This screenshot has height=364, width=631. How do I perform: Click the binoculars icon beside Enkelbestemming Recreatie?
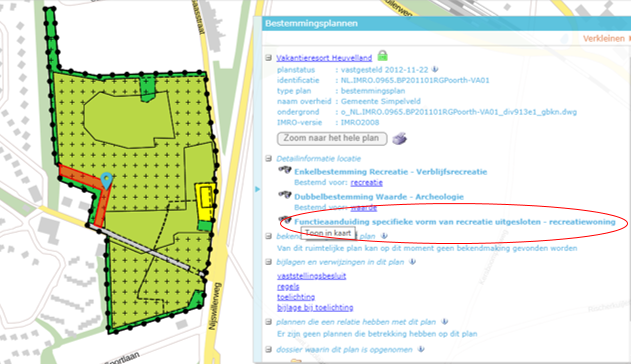click(x=285, y=170)
